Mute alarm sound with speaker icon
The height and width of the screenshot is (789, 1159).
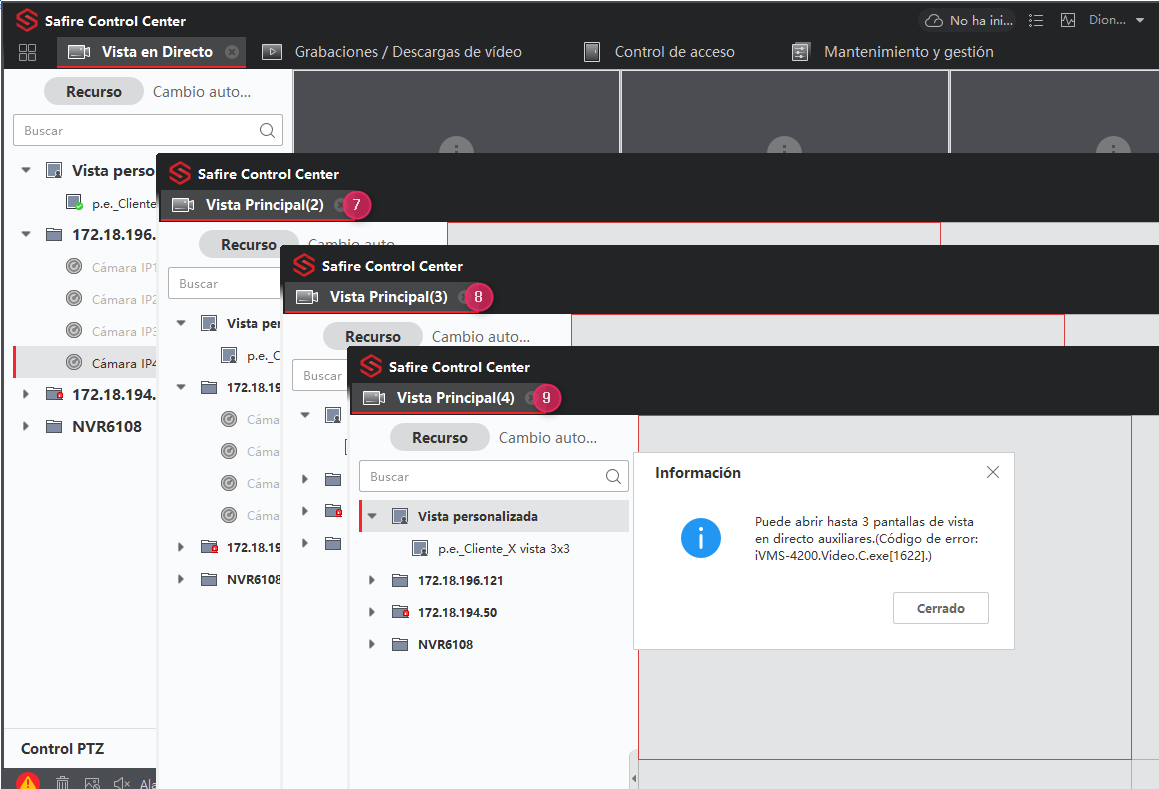click(x=122, y=783)
